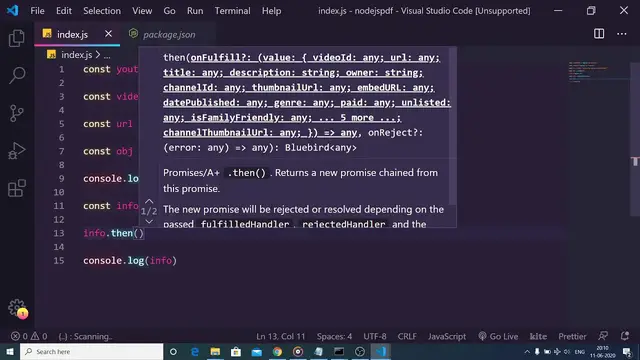Open Google Chrome from taskbar

tap(277, 351)
